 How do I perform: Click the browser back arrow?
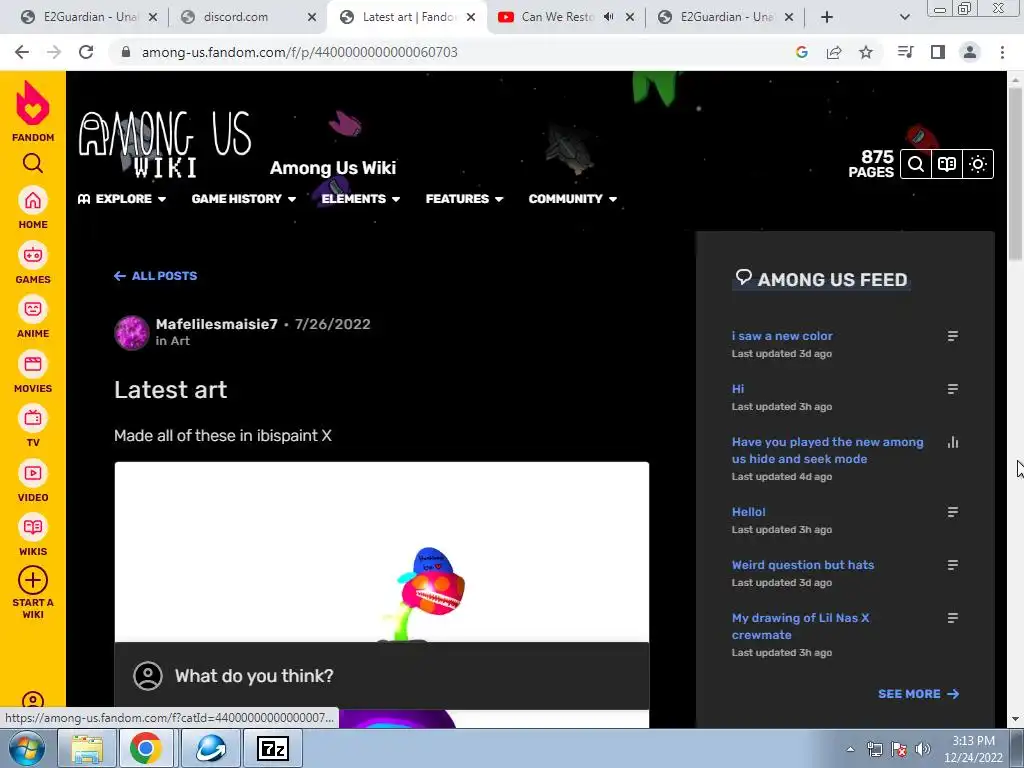tap(22, 52)
